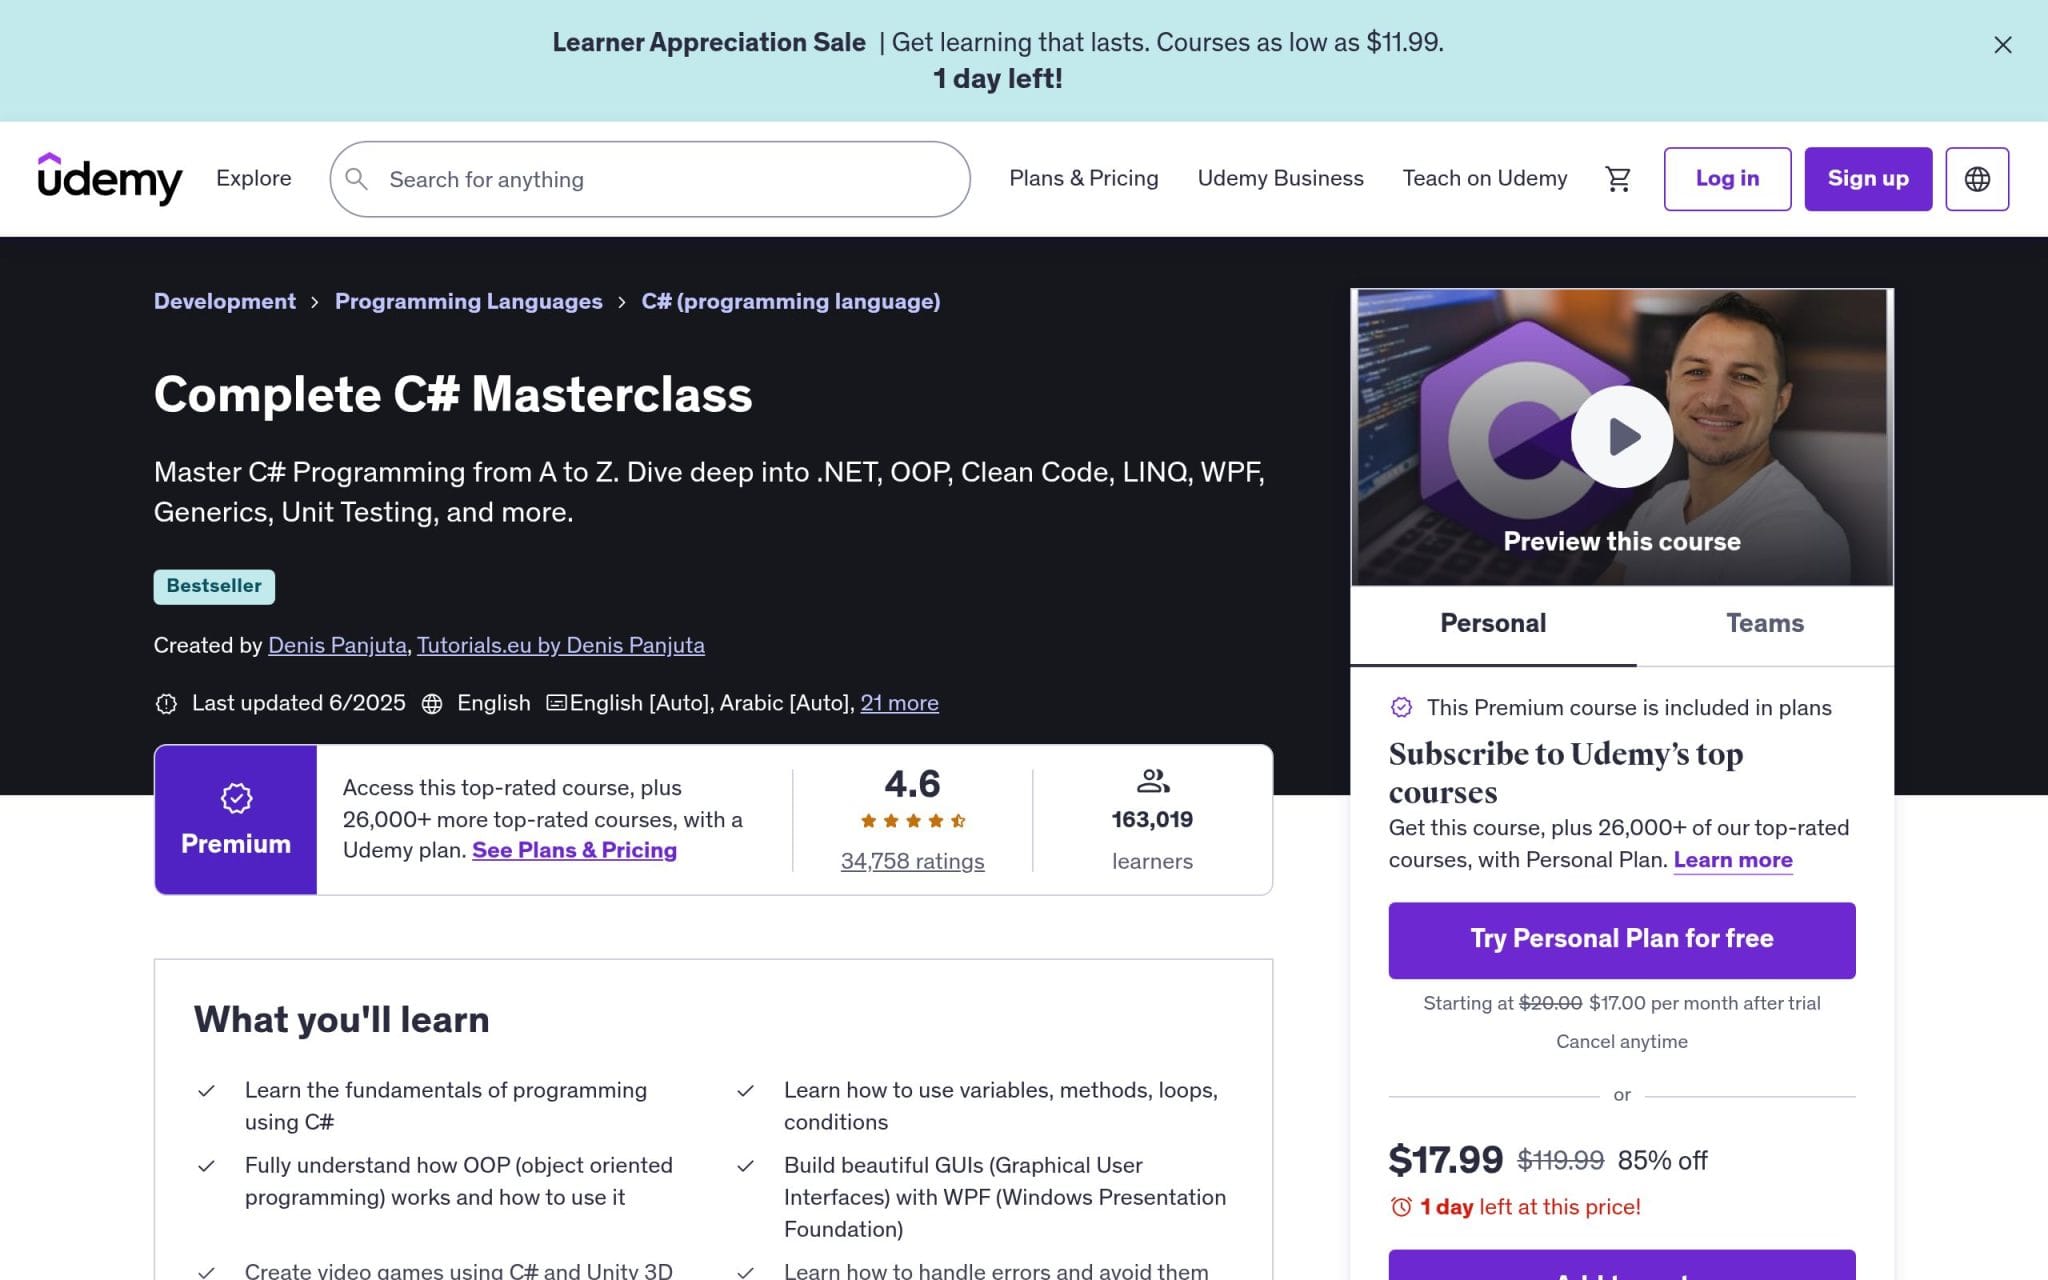Open the 34,758 ratings link
The image size is (2048, 1280).
(912, 862)
